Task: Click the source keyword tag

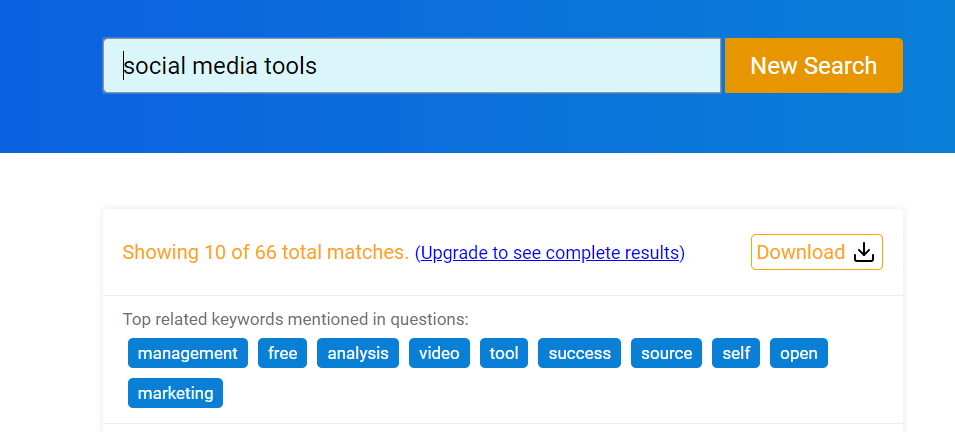Action: point(666,353)
